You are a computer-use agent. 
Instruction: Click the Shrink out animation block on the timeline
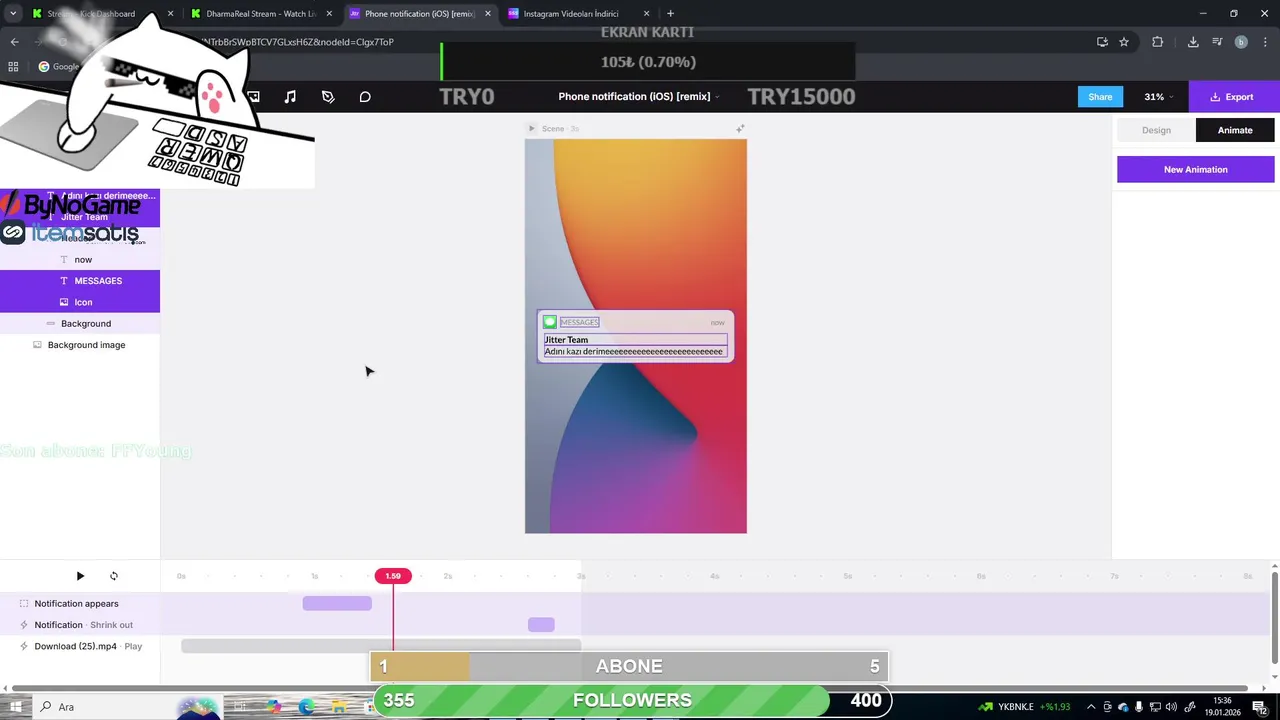point(541,625)
